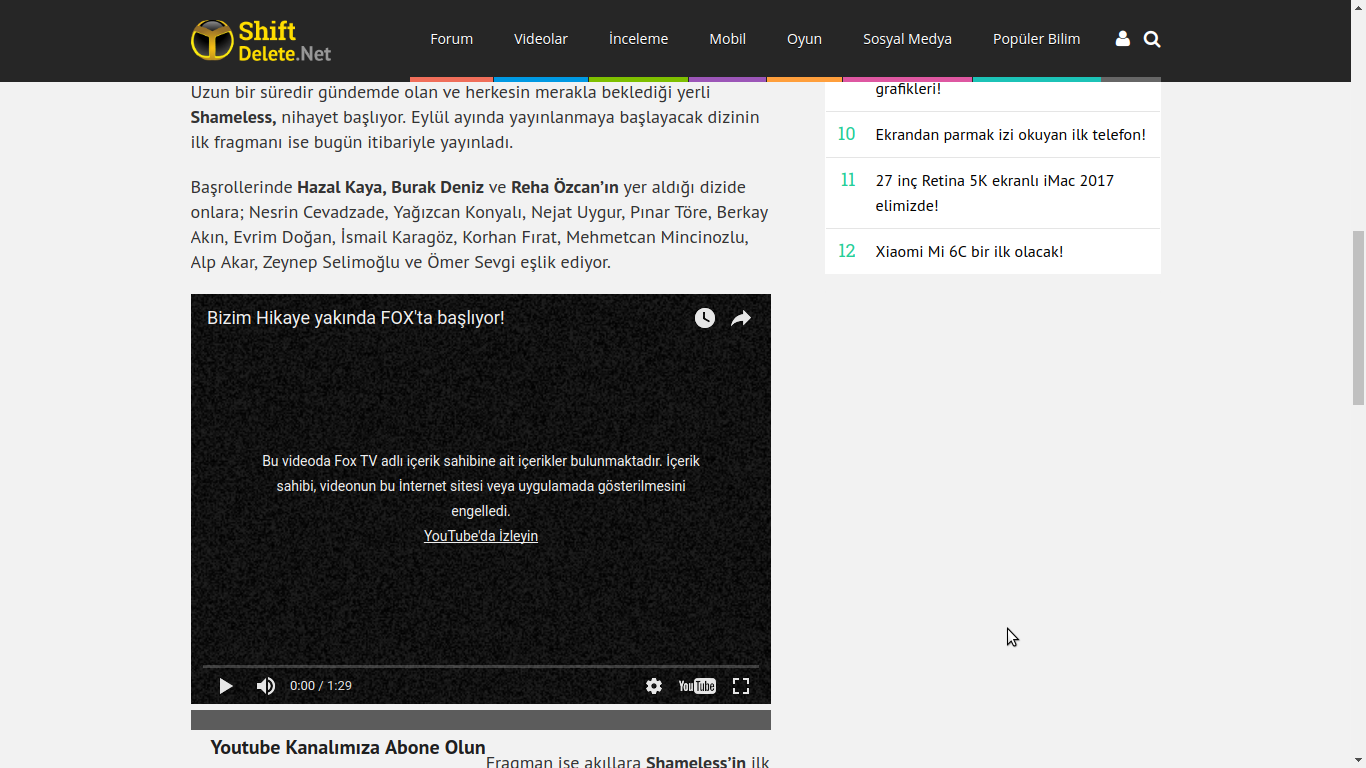
Task: Play the Bizim Hikaye video
Action: (x=226, y=686)
